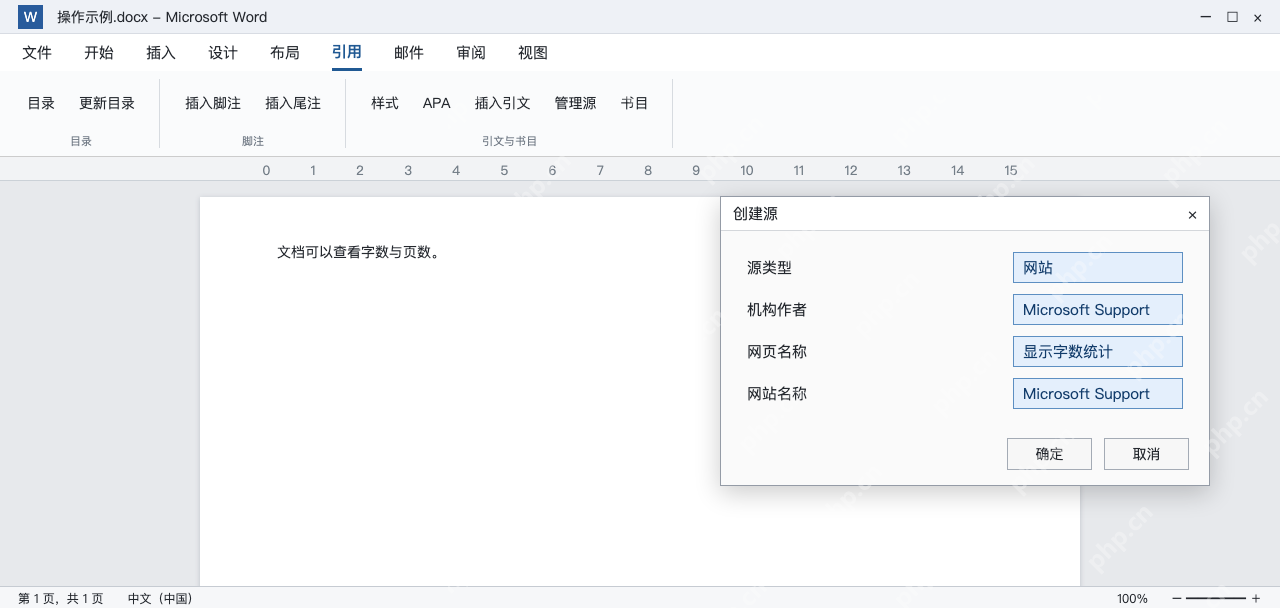Click 取消 in the 创建源 dialog

(1146, 454)
